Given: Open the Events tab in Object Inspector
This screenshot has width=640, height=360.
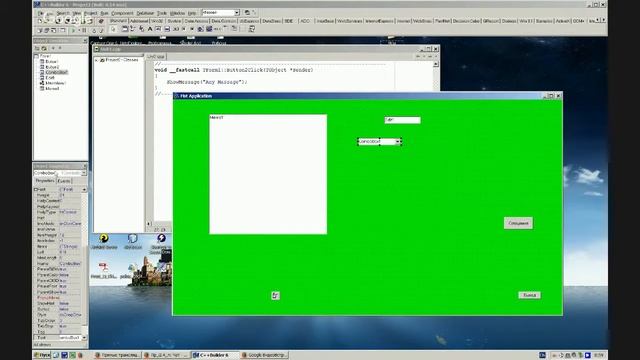Looking at the screenshot, I should click(x=64, y=181).
